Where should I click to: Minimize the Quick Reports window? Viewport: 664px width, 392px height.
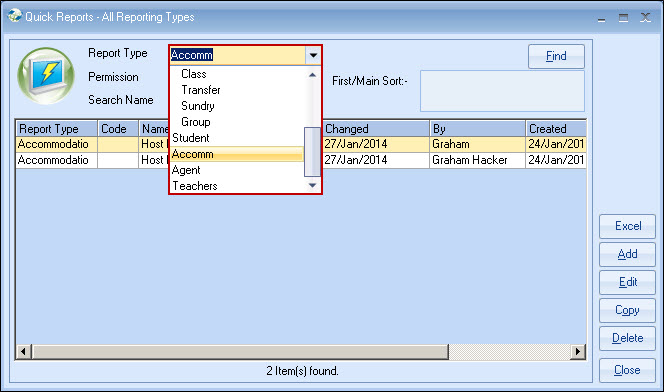601,18
